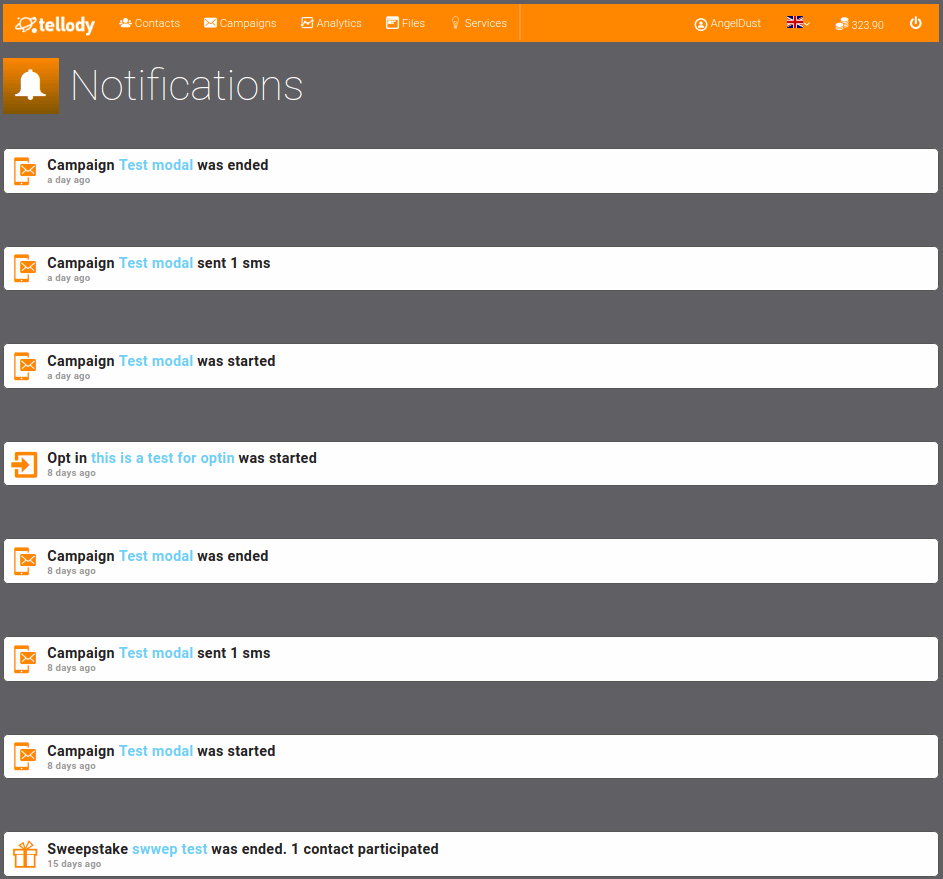Viewport: 943px width, 879px height.
Task: Click 'was ended. 1 contact participated' text
Action: 325,849
